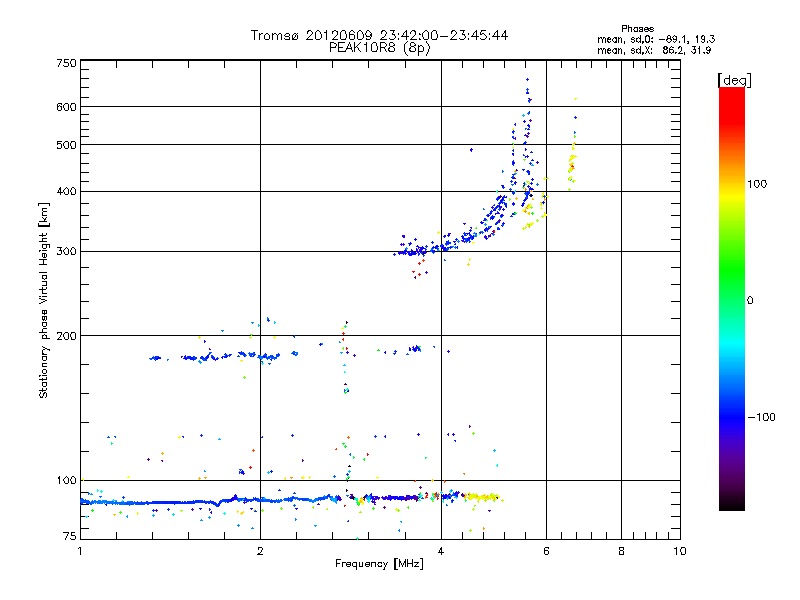Click the mean, sd,X statistics line
Viewport: 800px width, 600px height.
coord(655,49)
